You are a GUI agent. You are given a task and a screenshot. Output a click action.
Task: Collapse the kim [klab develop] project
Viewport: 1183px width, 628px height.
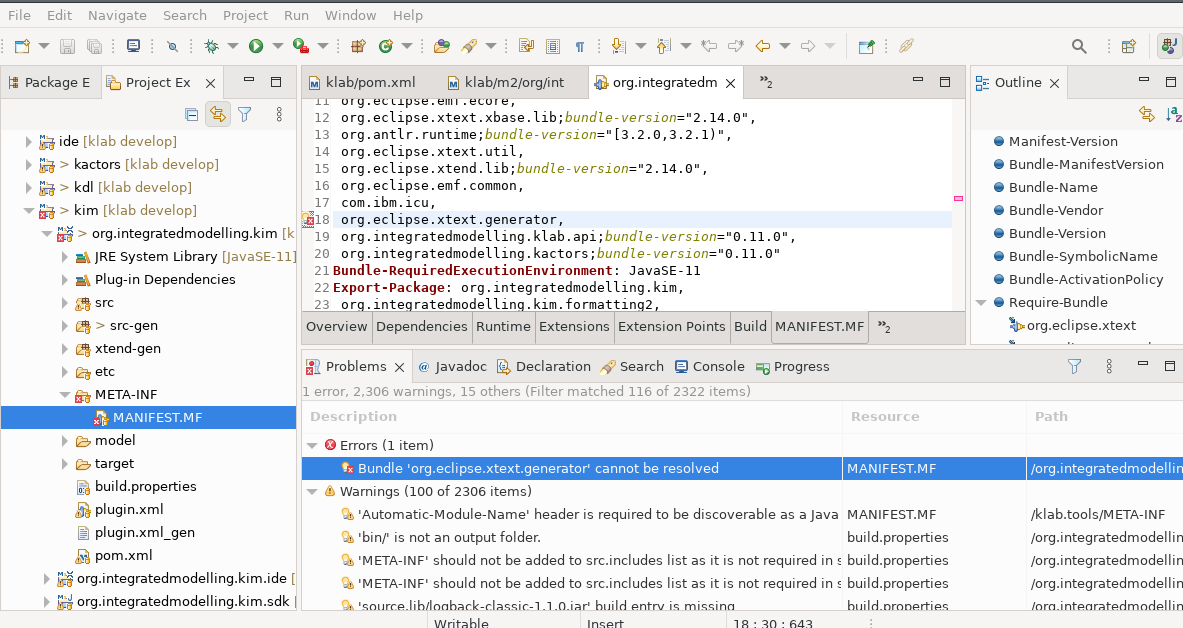coord(28,210)
